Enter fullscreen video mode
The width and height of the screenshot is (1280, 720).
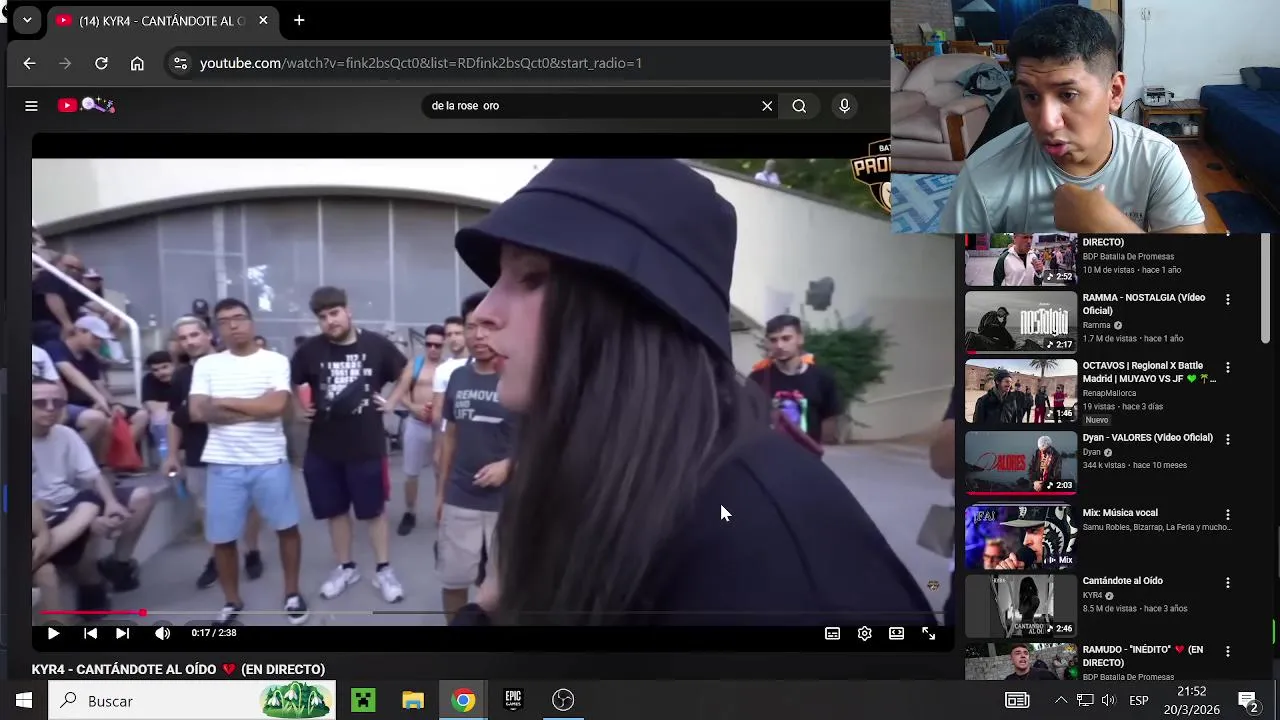click(929, 633)
